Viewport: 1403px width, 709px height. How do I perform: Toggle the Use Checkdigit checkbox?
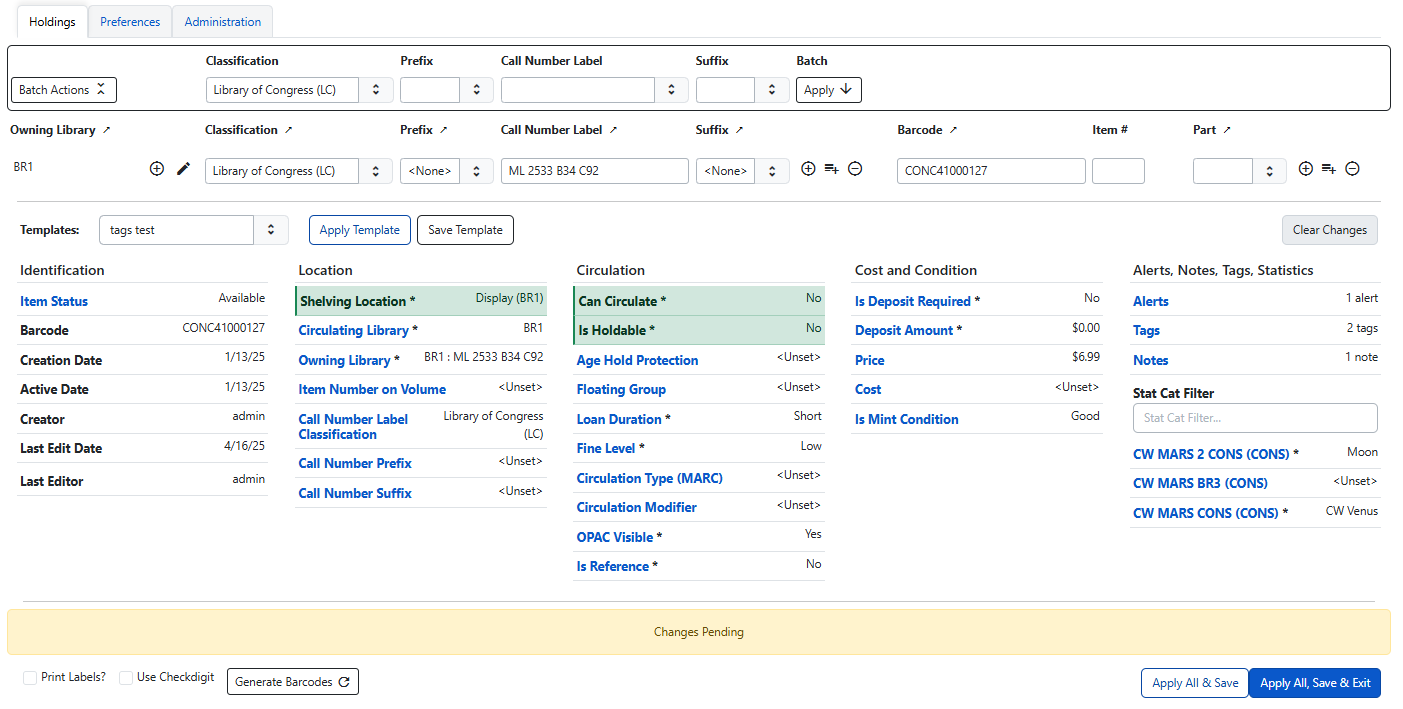point(126,678)
